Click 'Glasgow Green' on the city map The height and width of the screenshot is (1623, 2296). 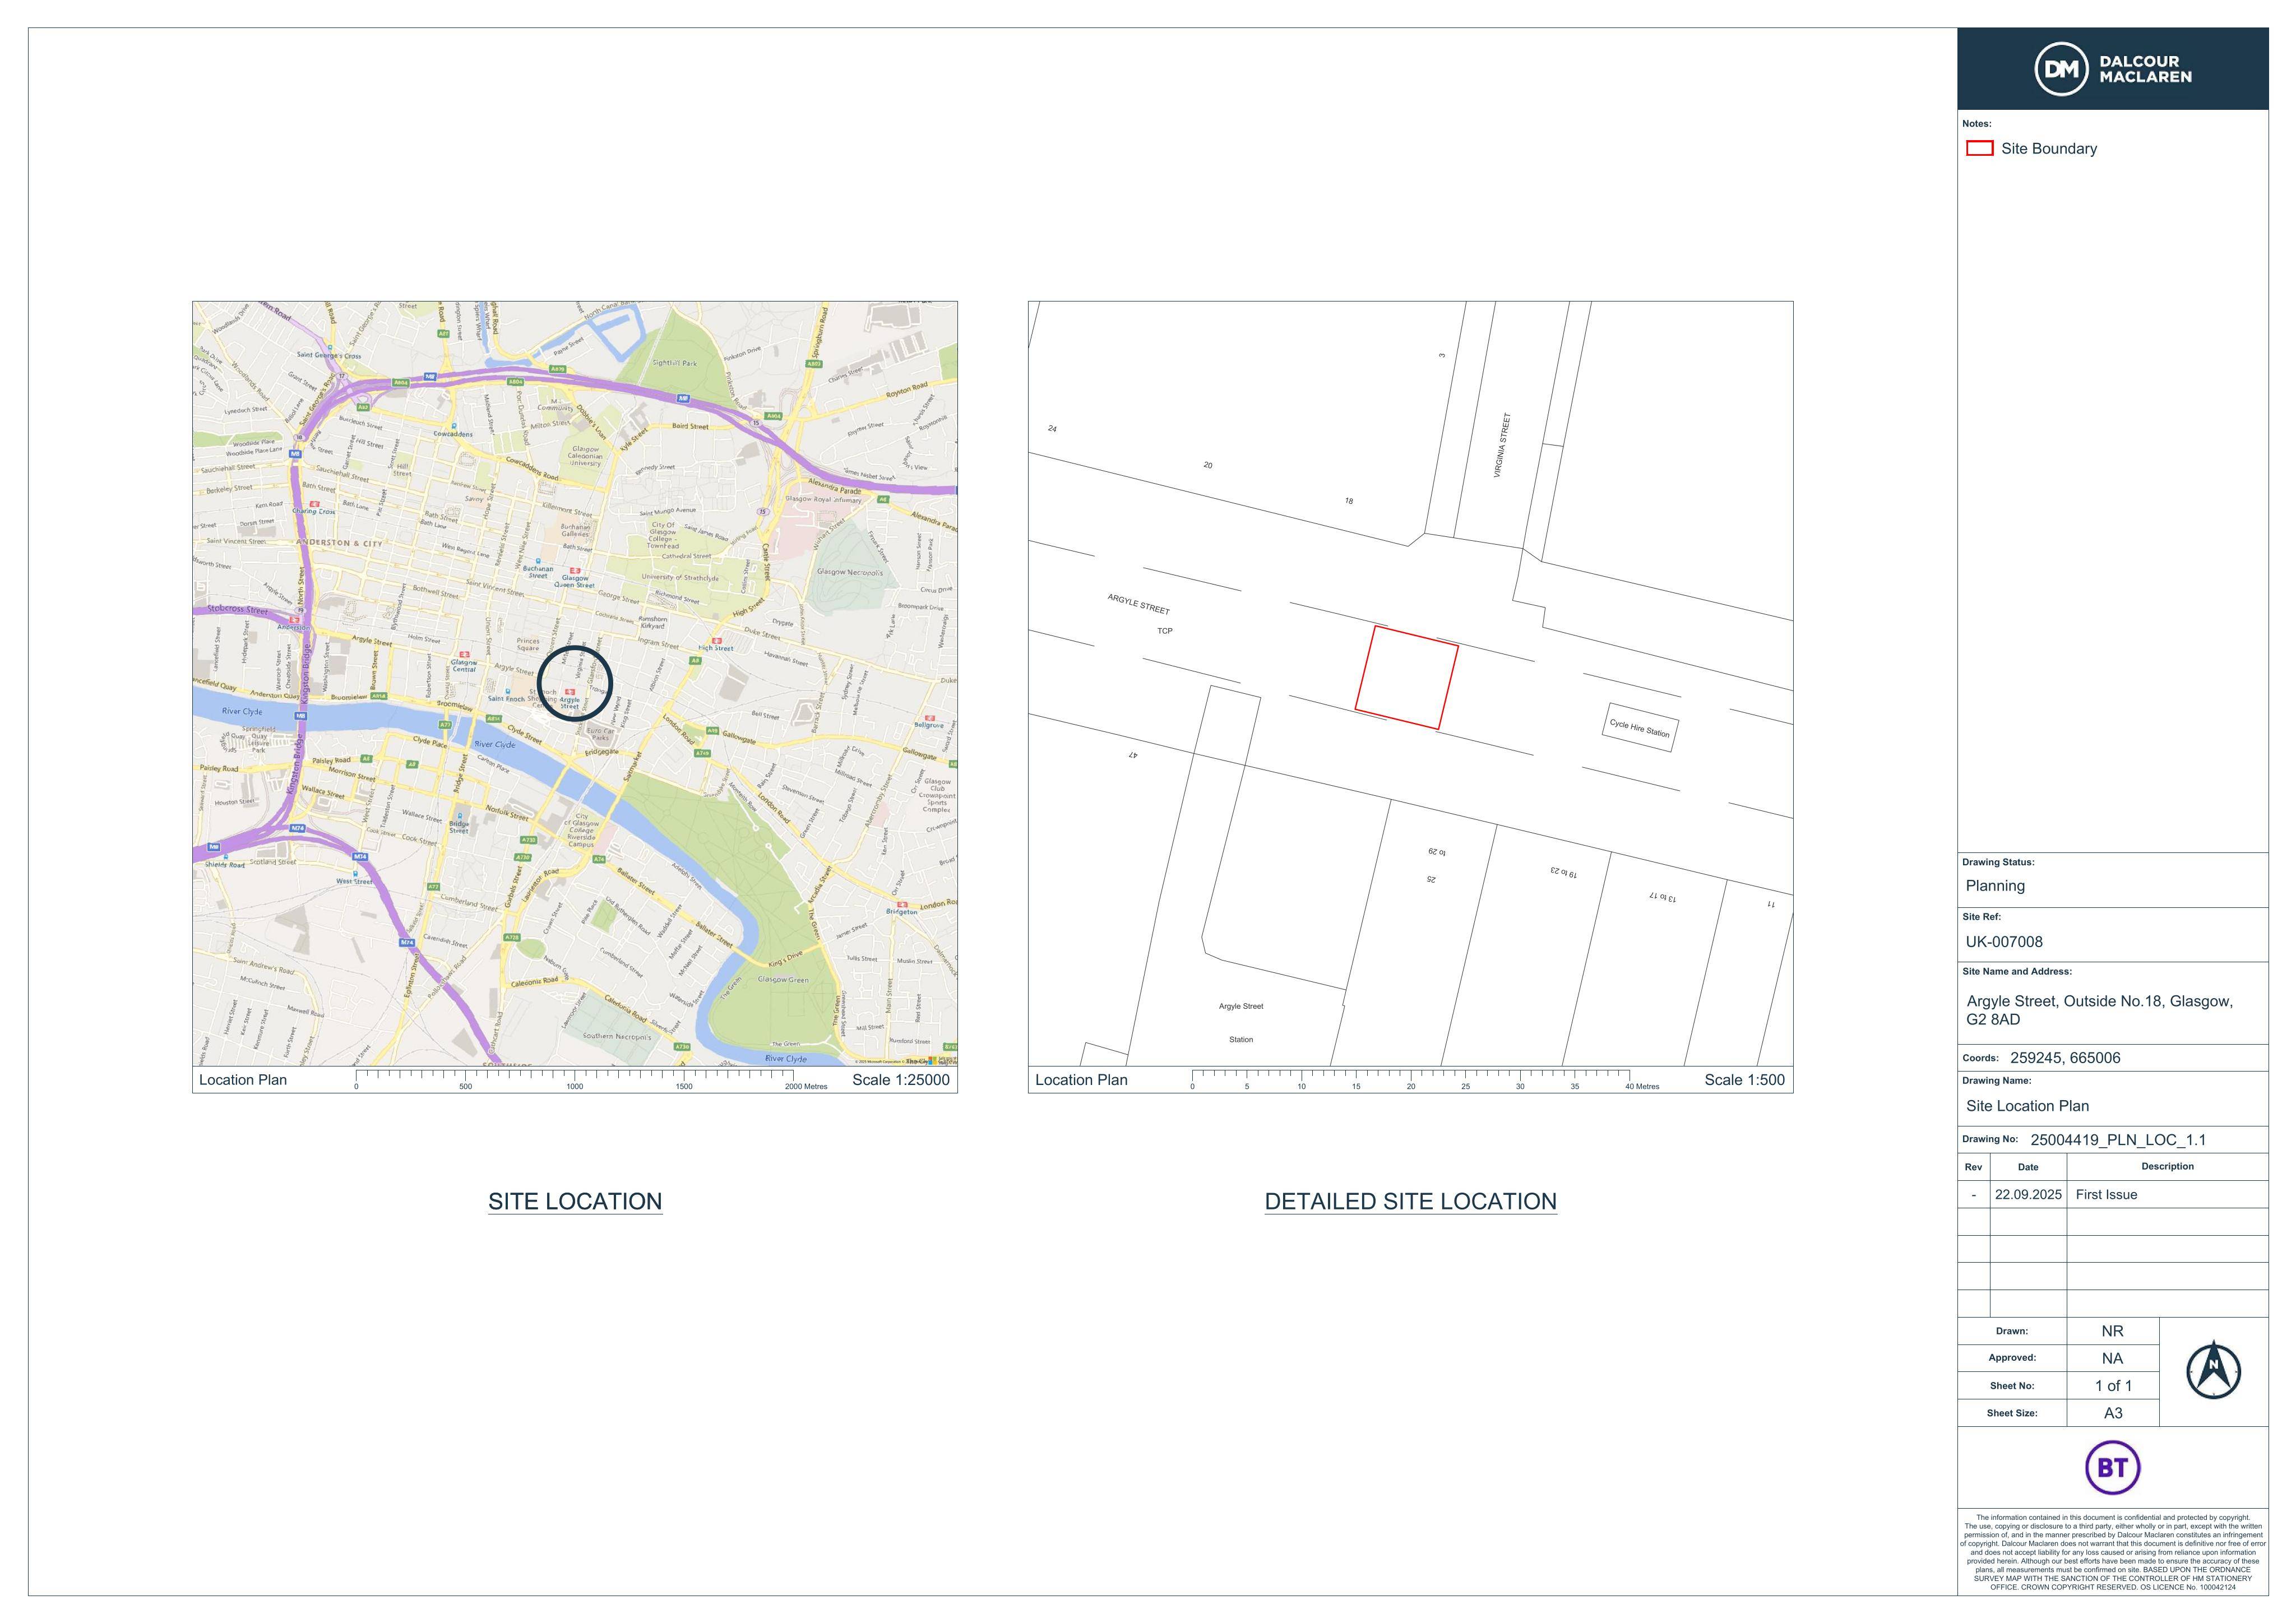pos(783,979)
